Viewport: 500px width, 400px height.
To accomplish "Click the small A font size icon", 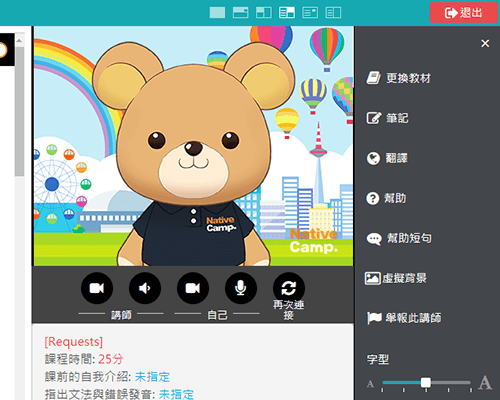I will [370, 384].
